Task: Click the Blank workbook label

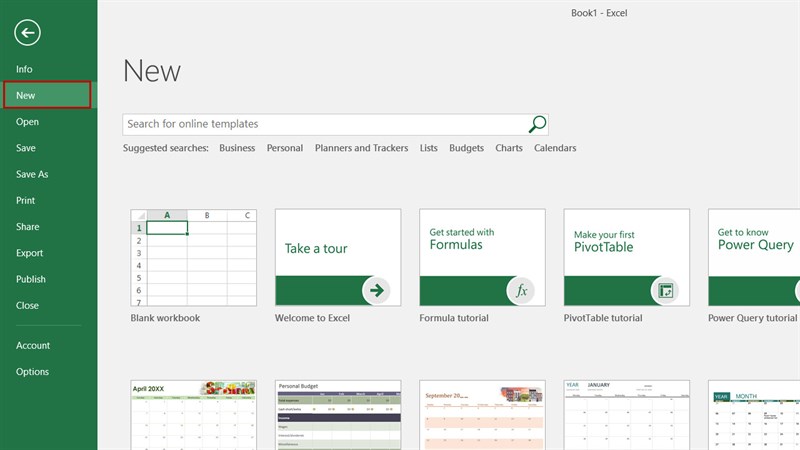Action: pyautogui.click(x=165, y=318)
